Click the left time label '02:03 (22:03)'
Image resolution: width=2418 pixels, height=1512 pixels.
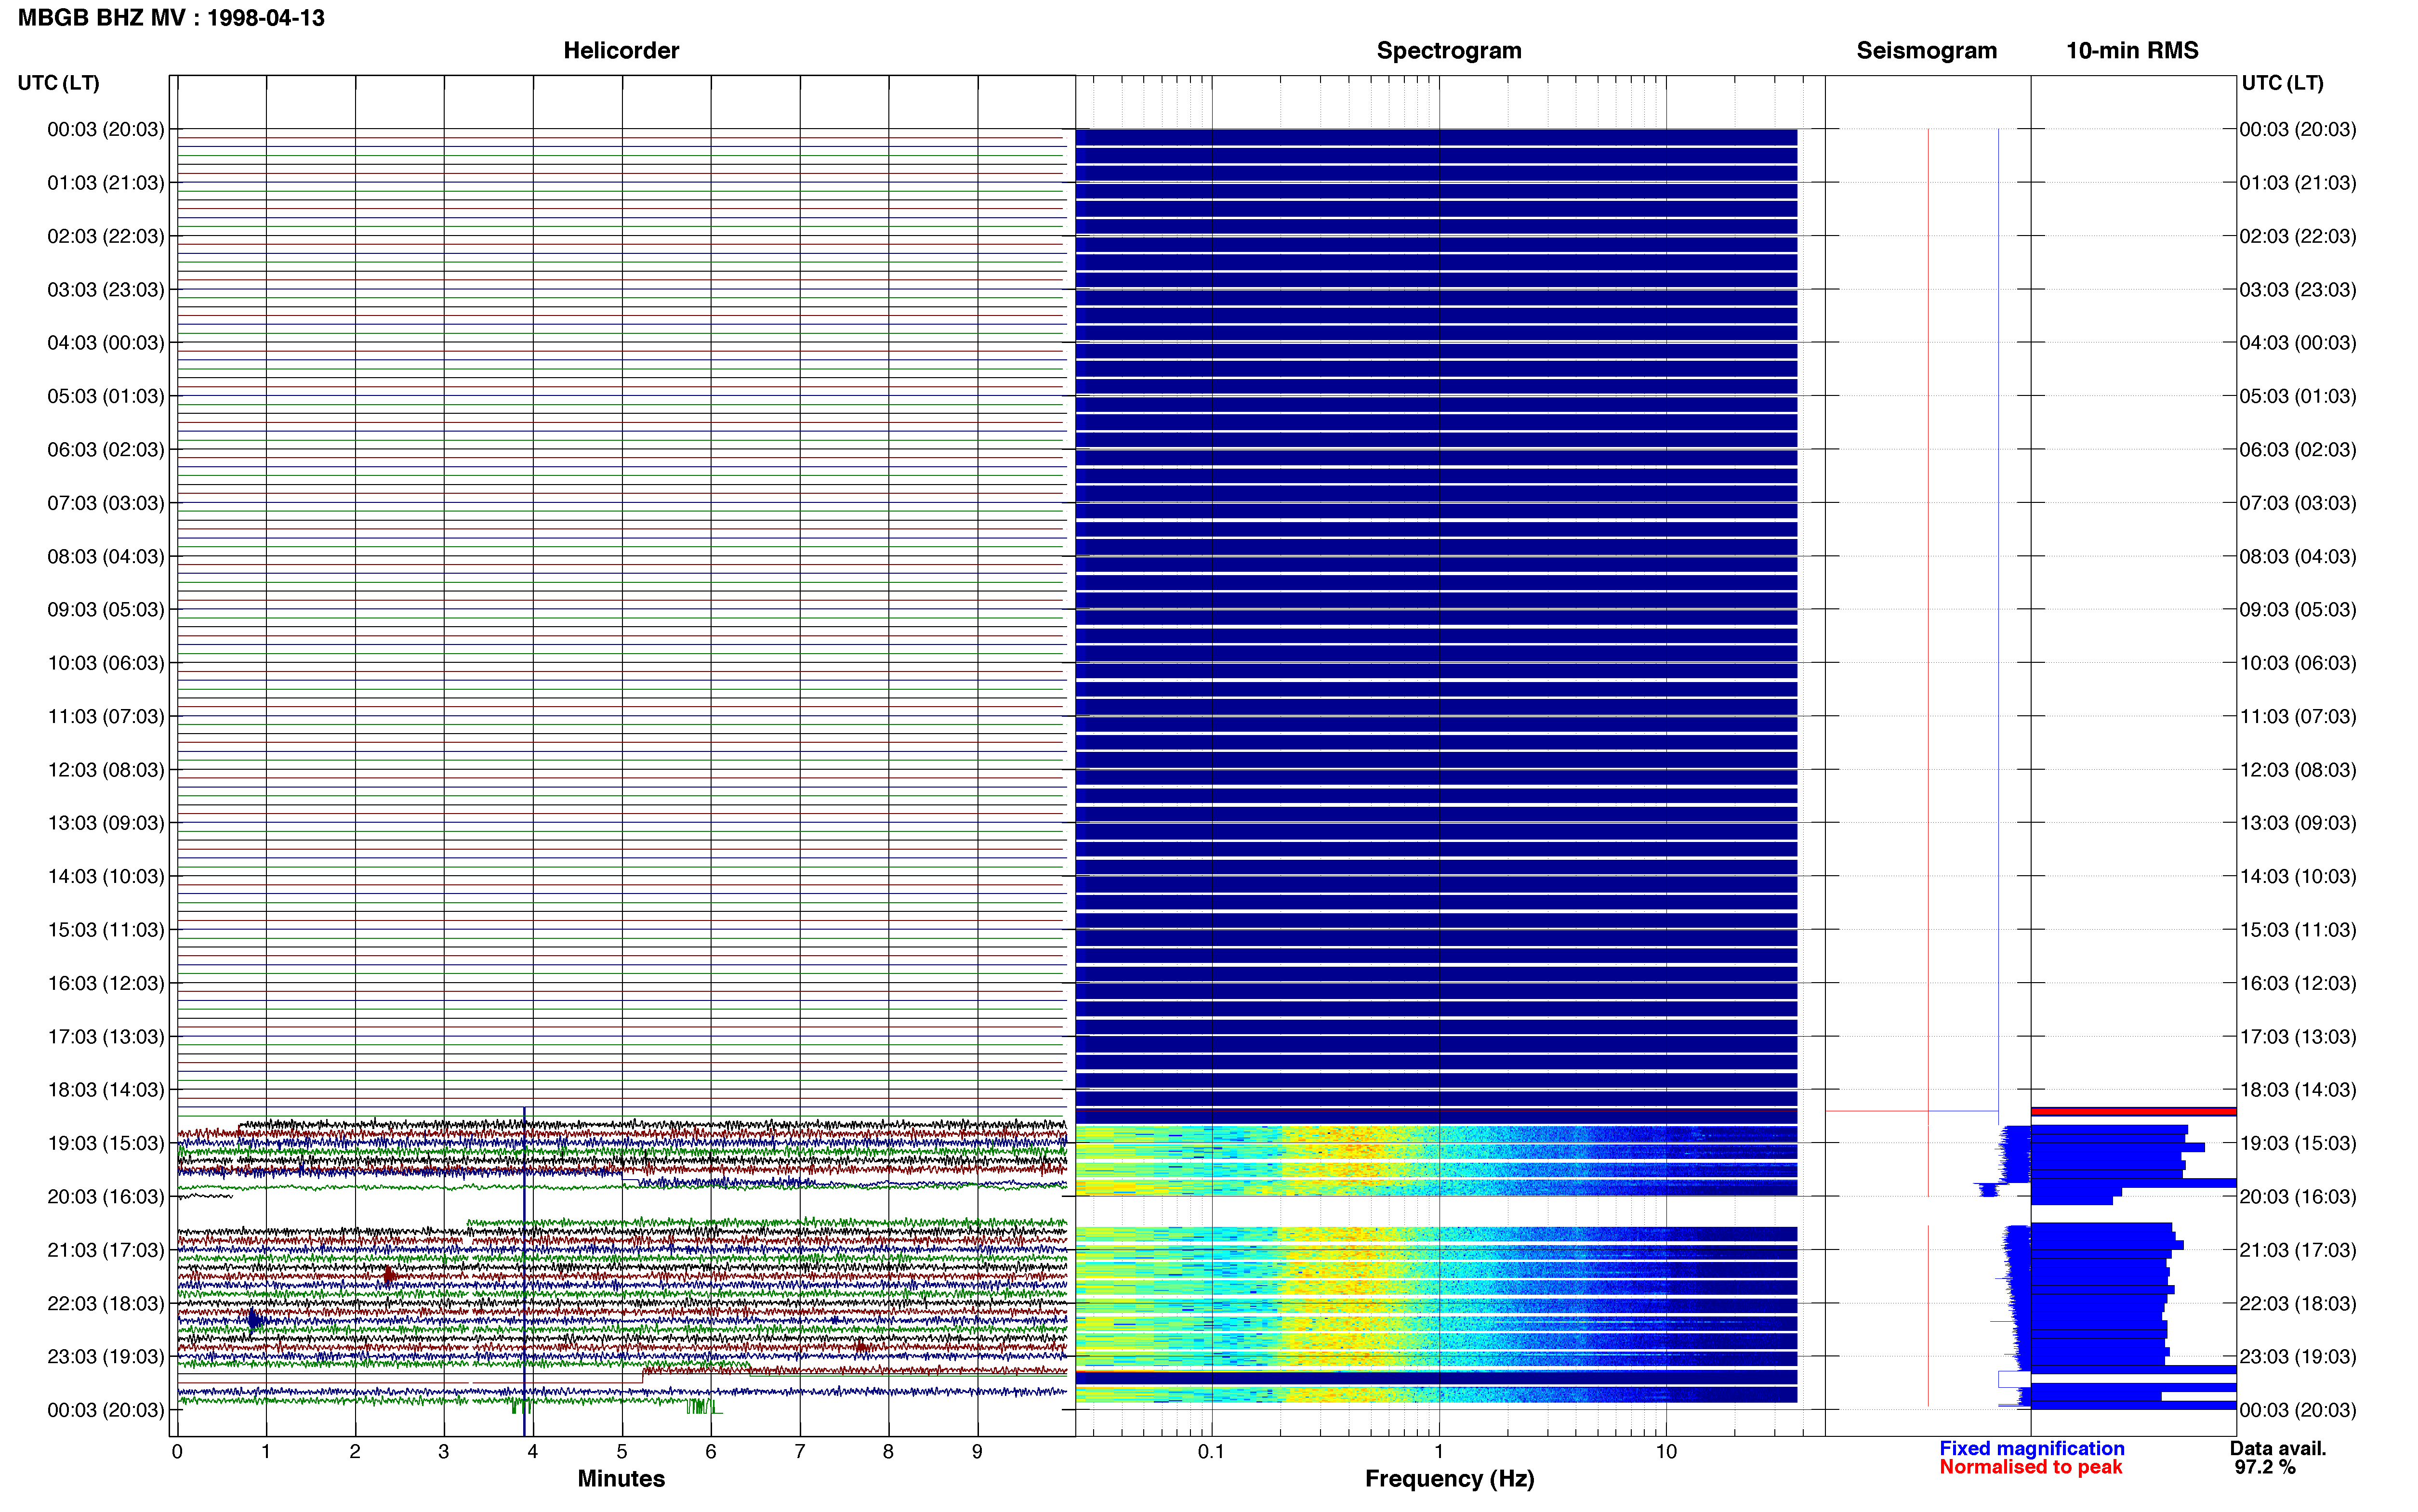[106, 236]
